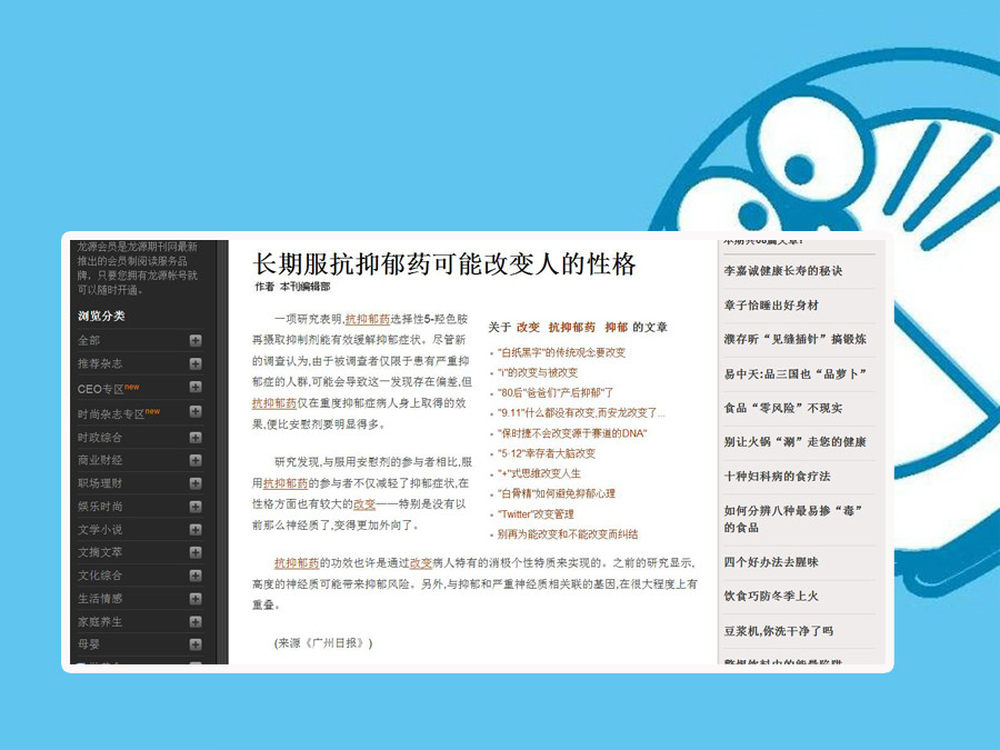Open the 全部 category

(89, 341)
